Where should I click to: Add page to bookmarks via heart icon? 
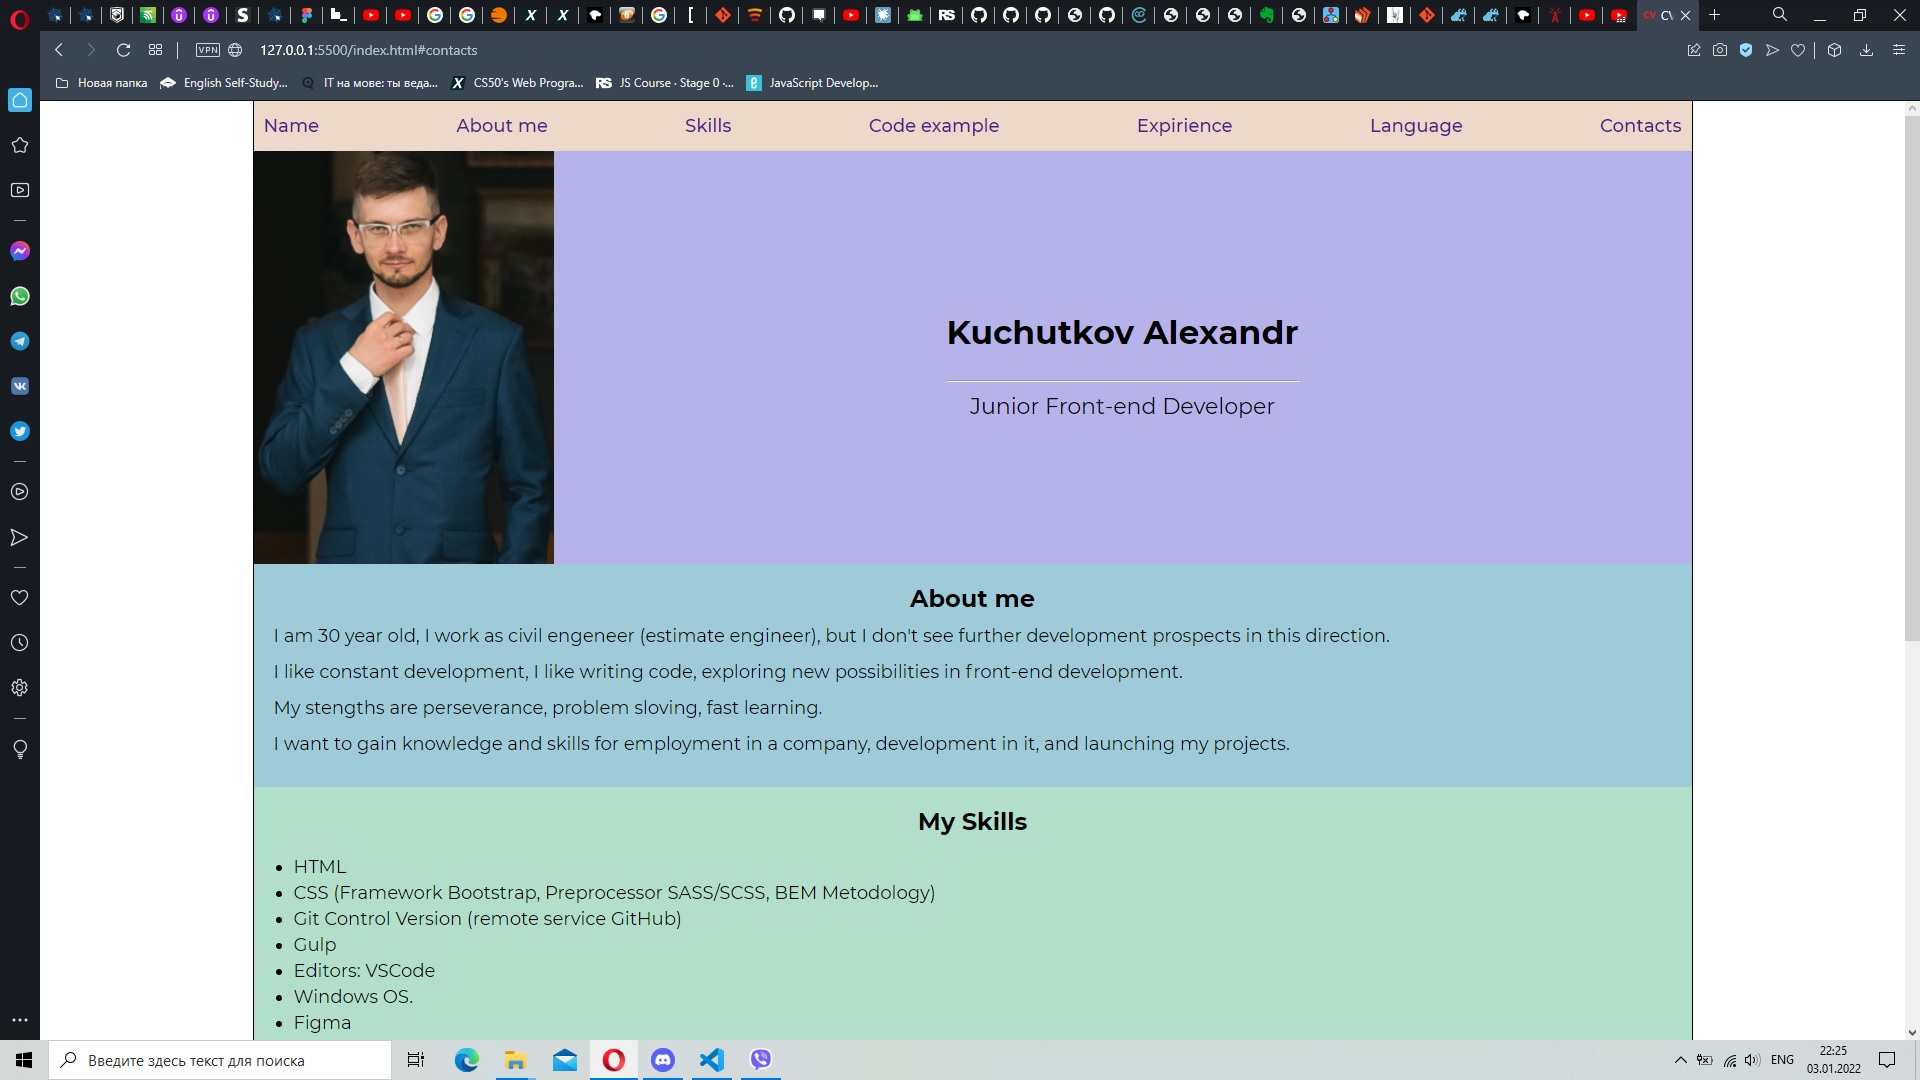click(1798, 50)
